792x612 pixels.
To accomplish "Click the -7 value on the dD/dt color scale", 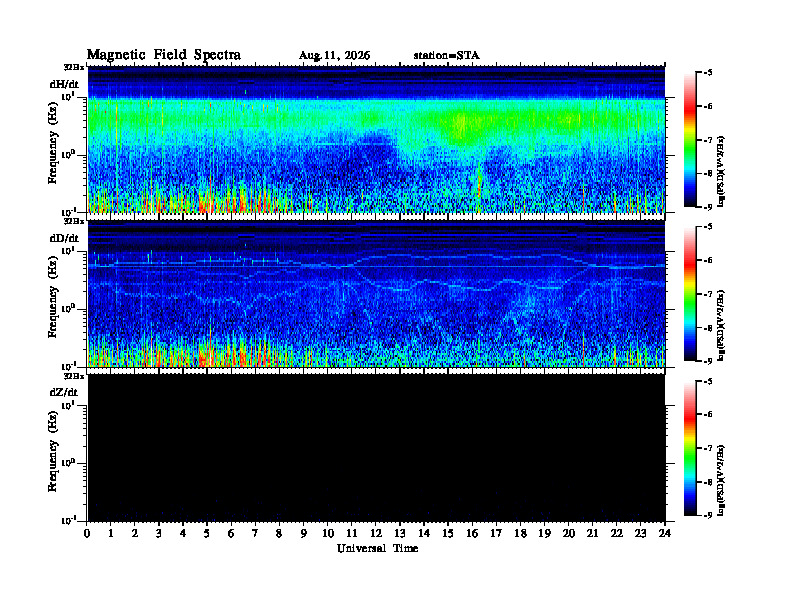I will (x=708, y=294).
